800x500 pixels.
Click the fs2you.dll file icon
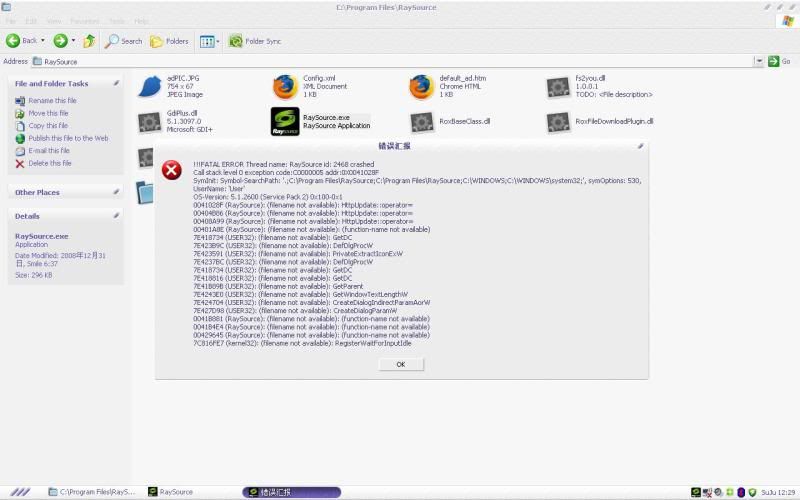558,87
